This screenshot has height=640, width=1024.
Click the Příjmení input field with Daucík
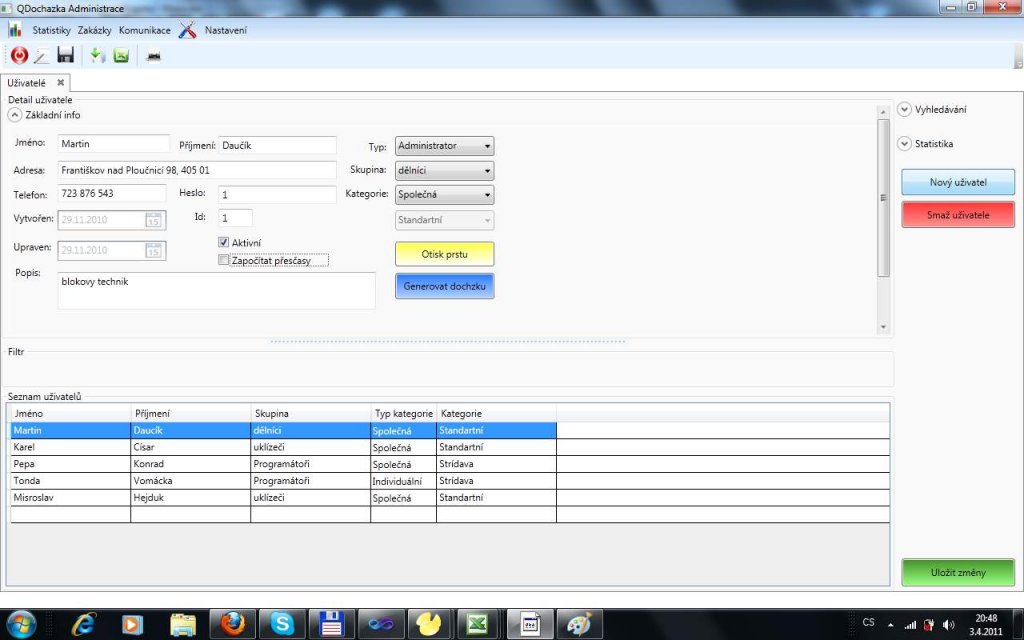278,145
